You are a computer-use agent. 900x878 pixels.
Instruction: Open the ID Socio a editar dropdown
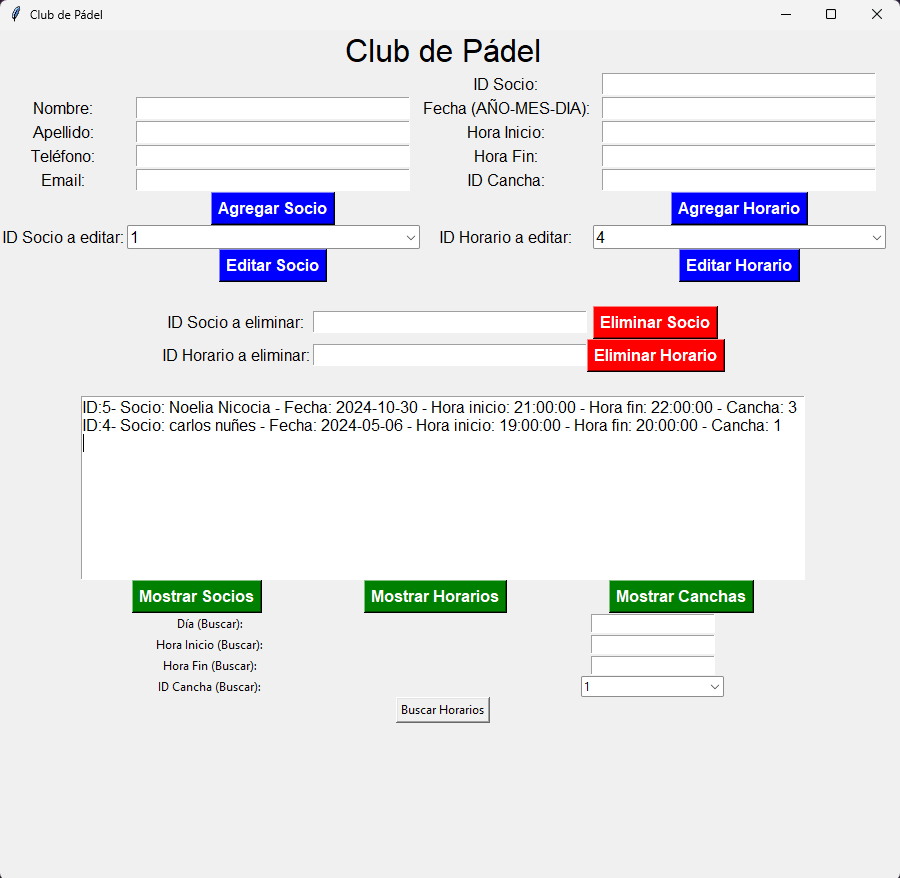pyautogui.click(x=410, y=237)
